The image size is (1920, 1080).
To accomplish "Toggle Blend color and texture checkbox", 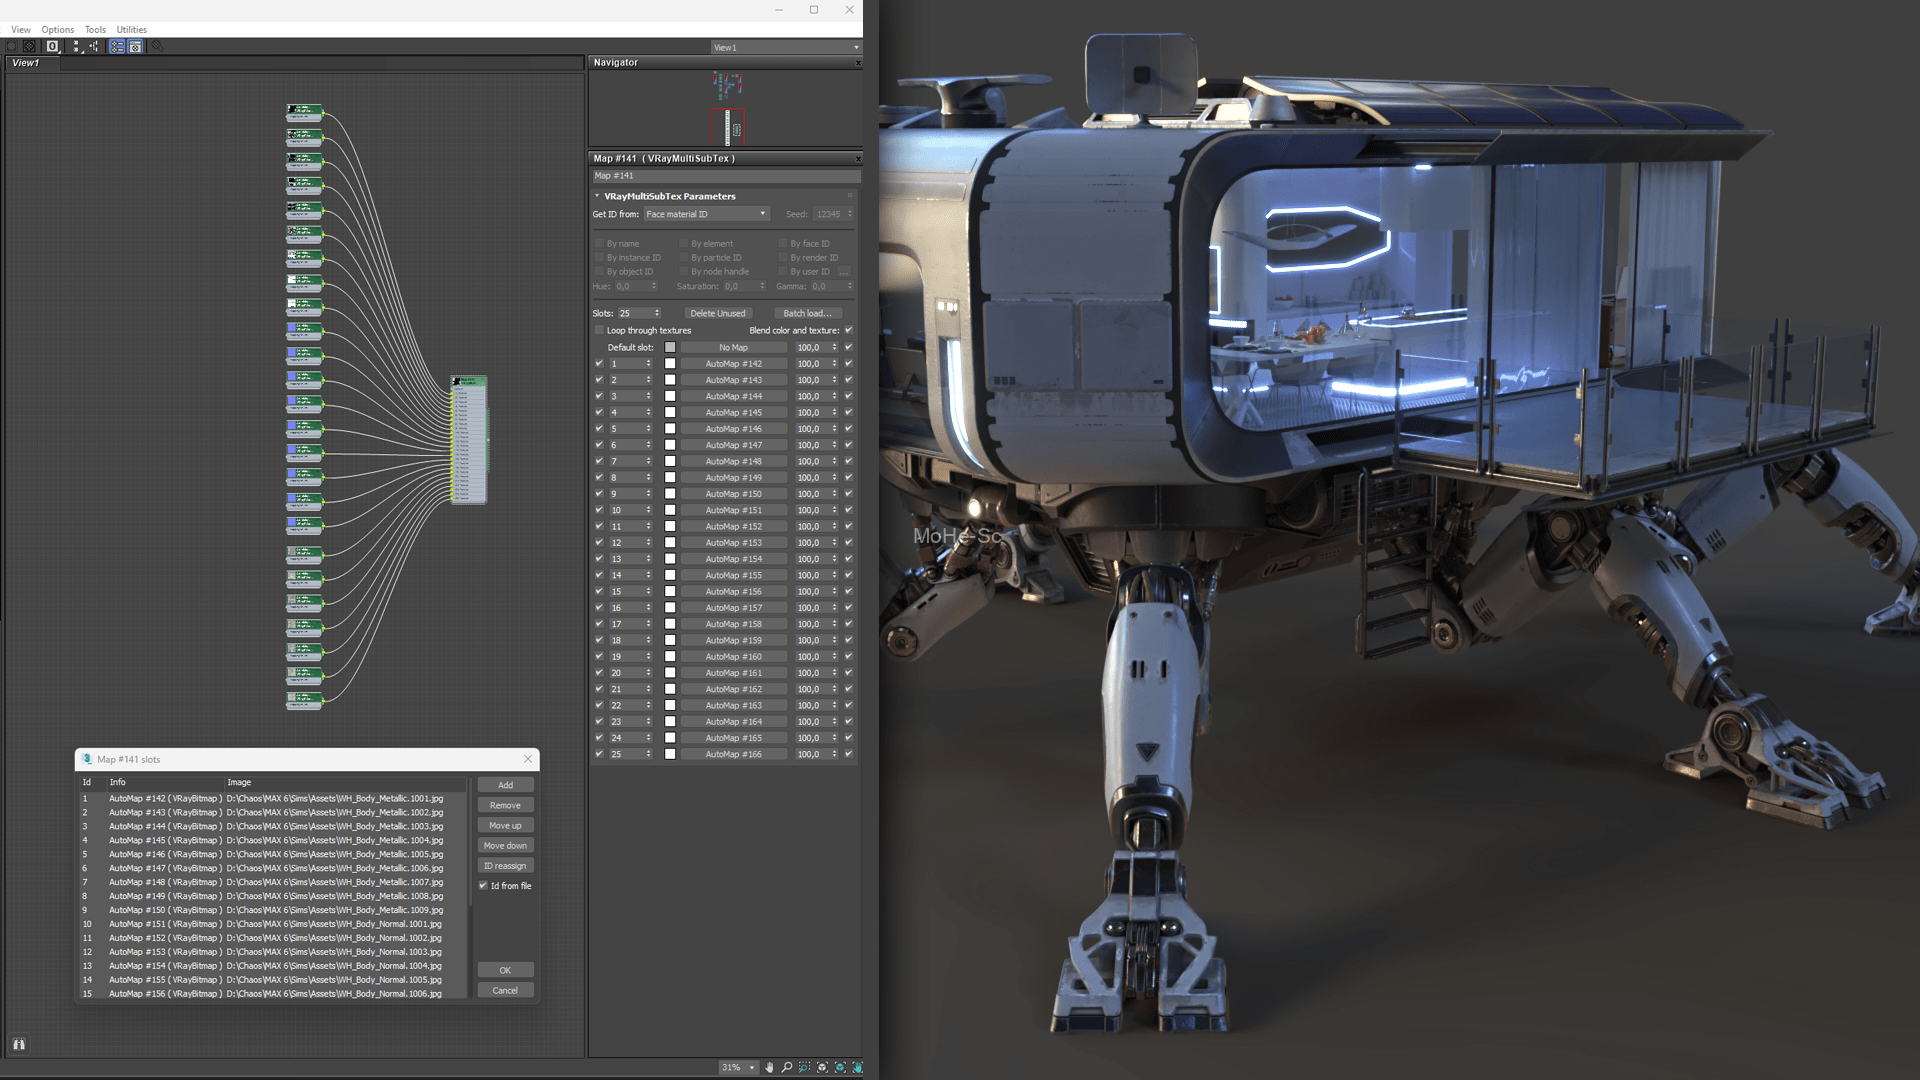I will tap(848, 330).
